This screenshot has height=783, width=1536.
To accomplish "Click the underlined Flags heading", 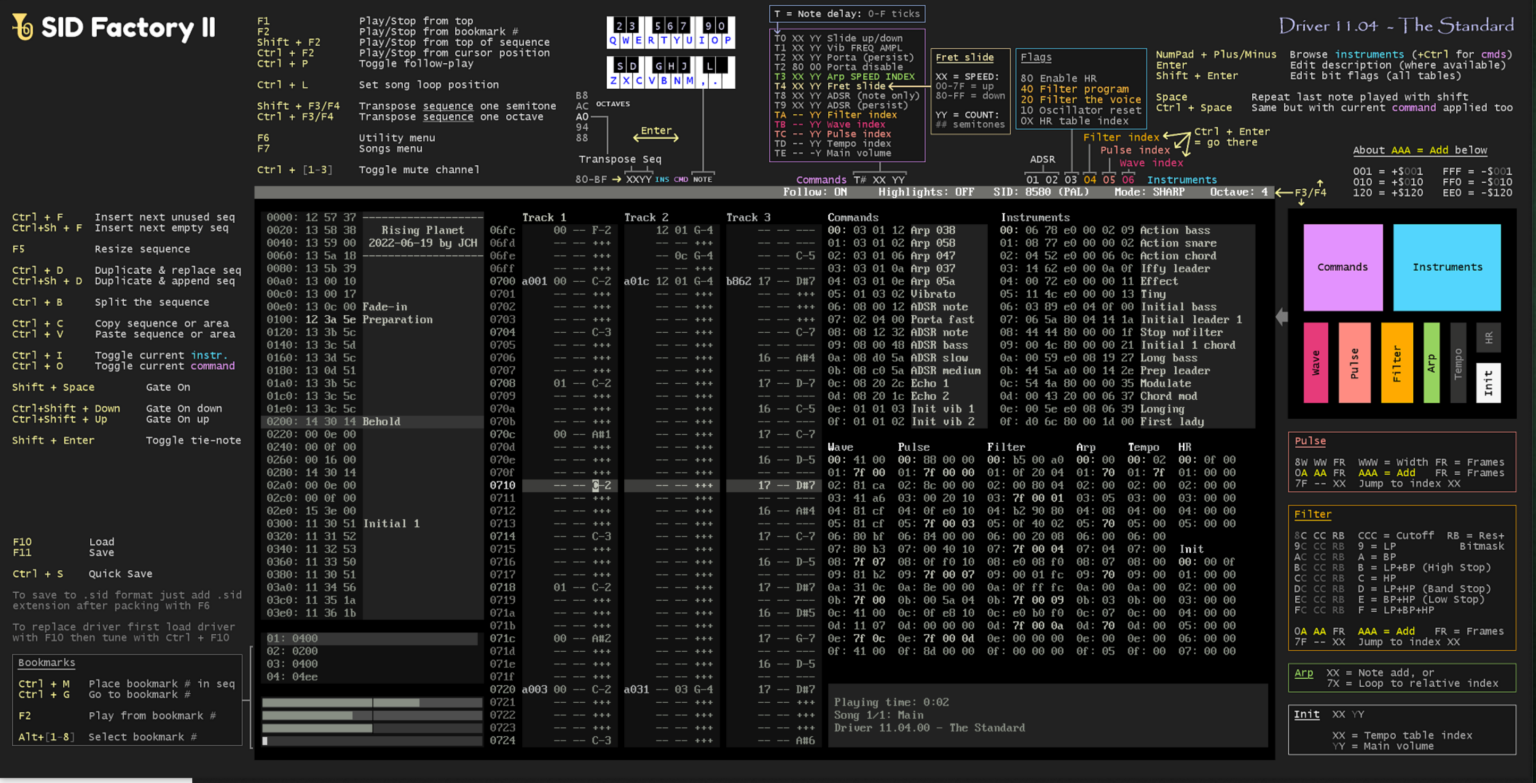I will (1036, 58).
